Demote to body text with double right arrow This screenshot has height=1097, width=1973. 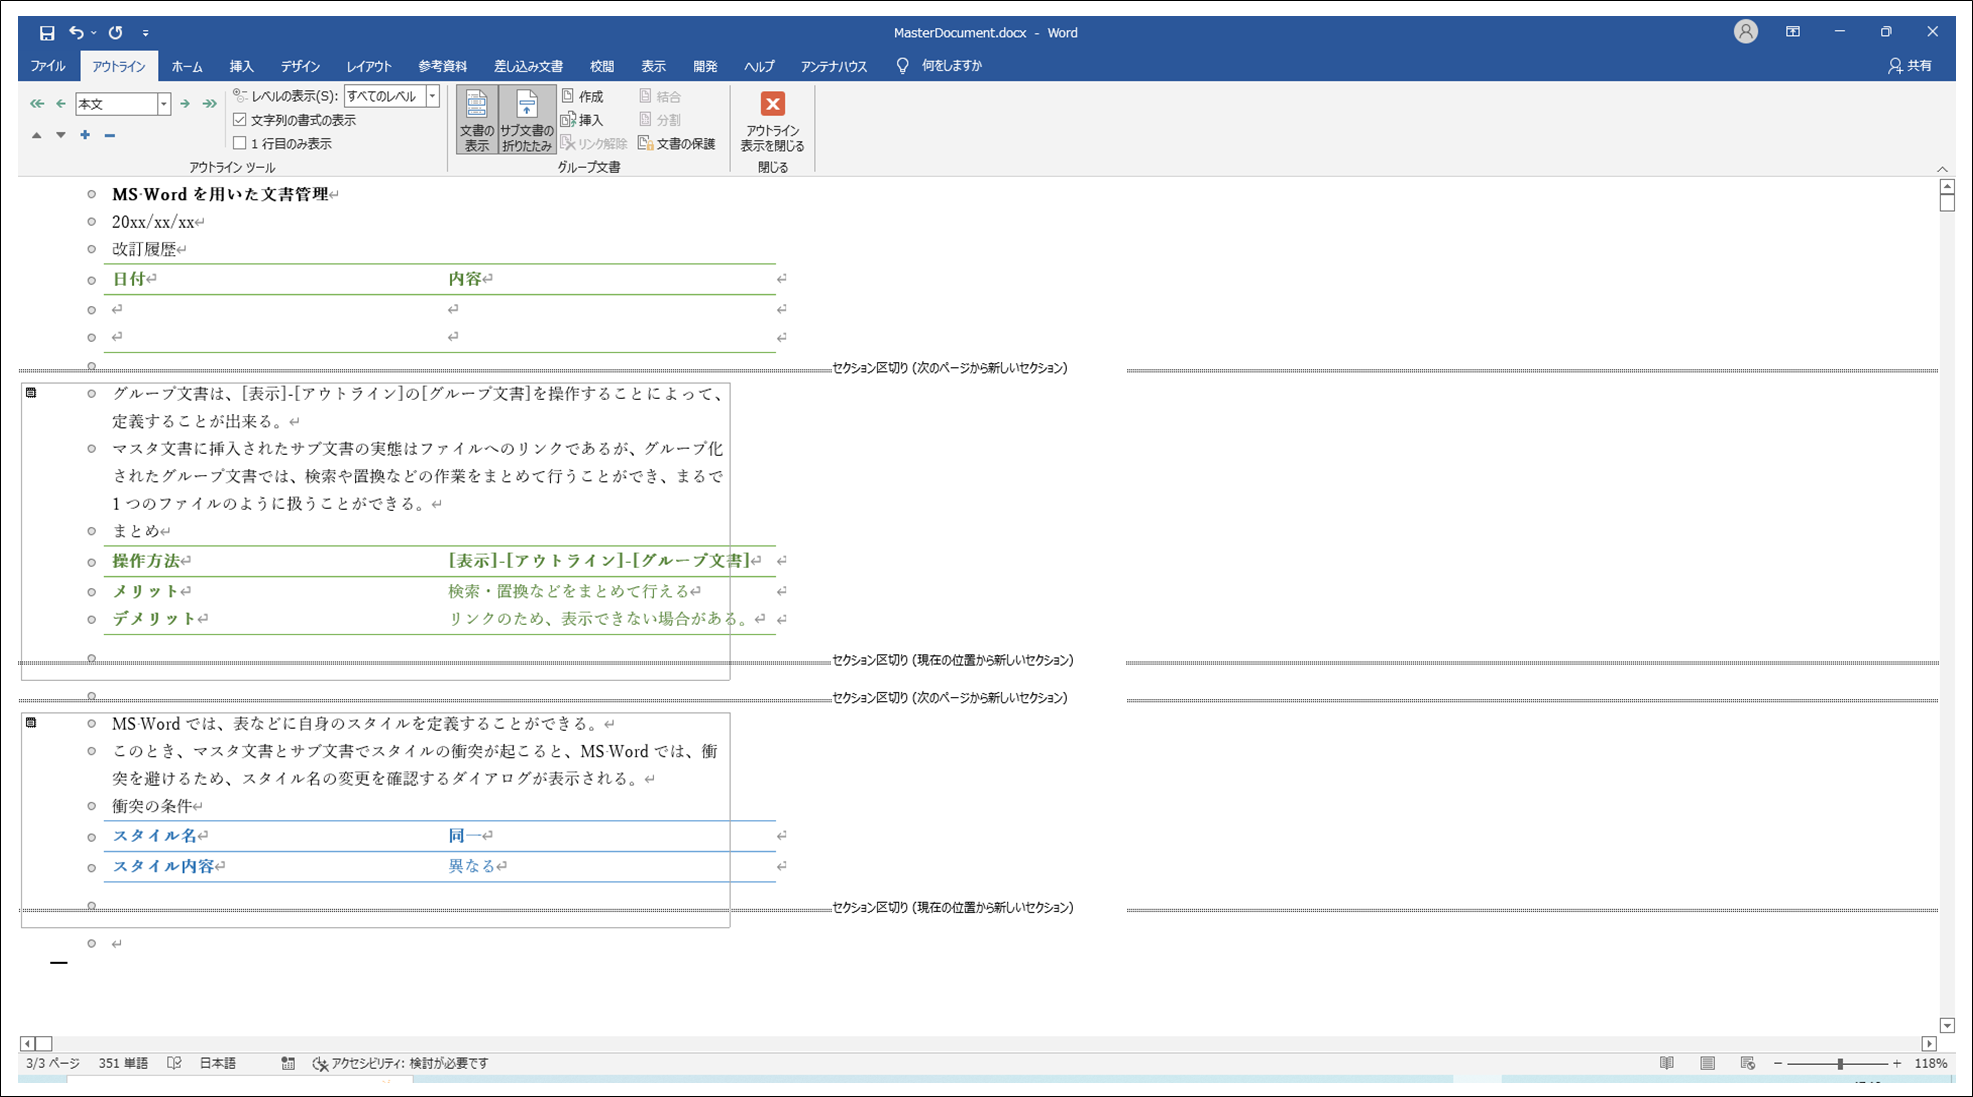[209, 104]
